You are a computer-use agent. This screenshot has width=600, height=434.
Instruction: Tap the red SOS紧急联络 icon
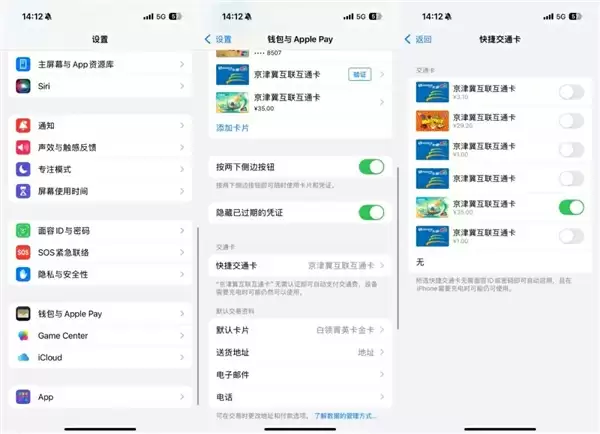pos(24,252)
